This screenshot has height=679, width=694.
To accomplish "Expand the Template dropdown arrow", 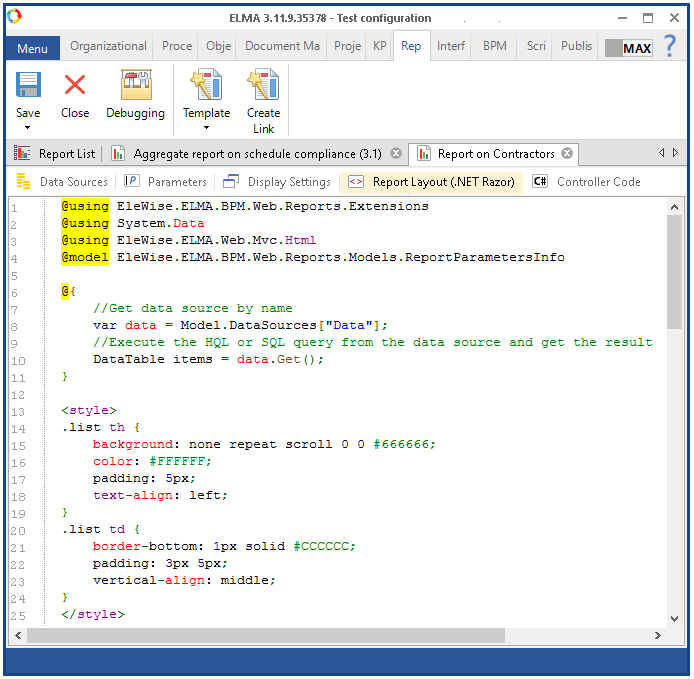I will click(x=206, y=128).
